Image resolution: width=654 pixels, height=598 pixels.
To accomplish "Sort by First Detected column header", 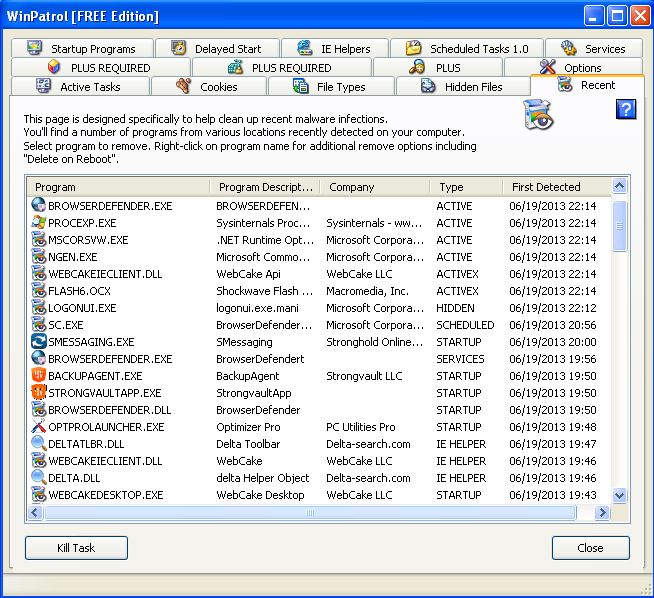I will pos(557,187).
